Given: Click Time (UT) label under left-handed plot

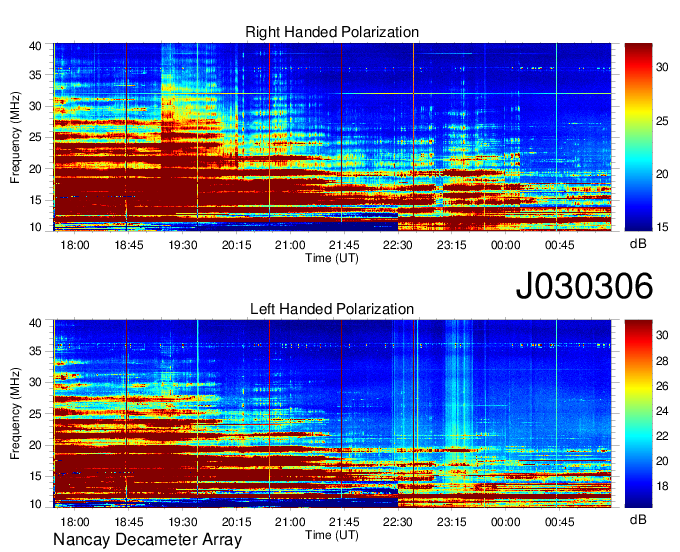Looking at the screenshot, I should click(332, 535).
